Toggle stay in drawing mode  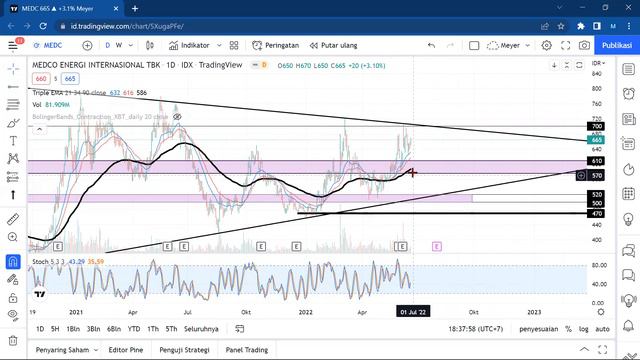point(13,279)
